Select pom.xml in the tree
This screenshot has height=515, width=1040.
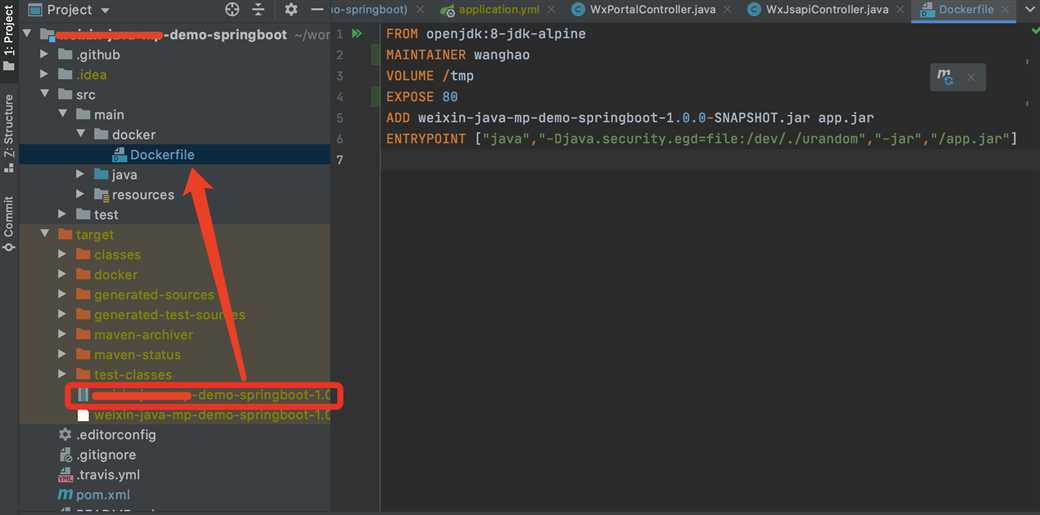103,494
